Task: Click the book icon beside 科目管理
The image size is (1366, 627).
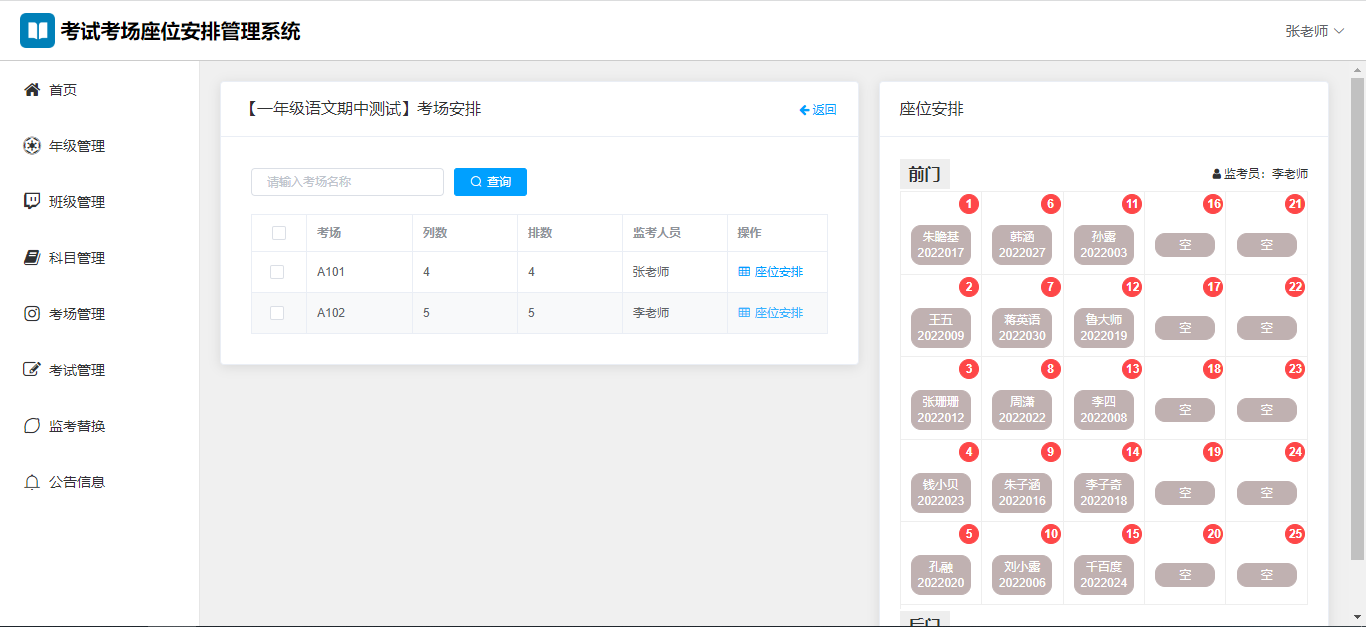Action: point(32,258)
